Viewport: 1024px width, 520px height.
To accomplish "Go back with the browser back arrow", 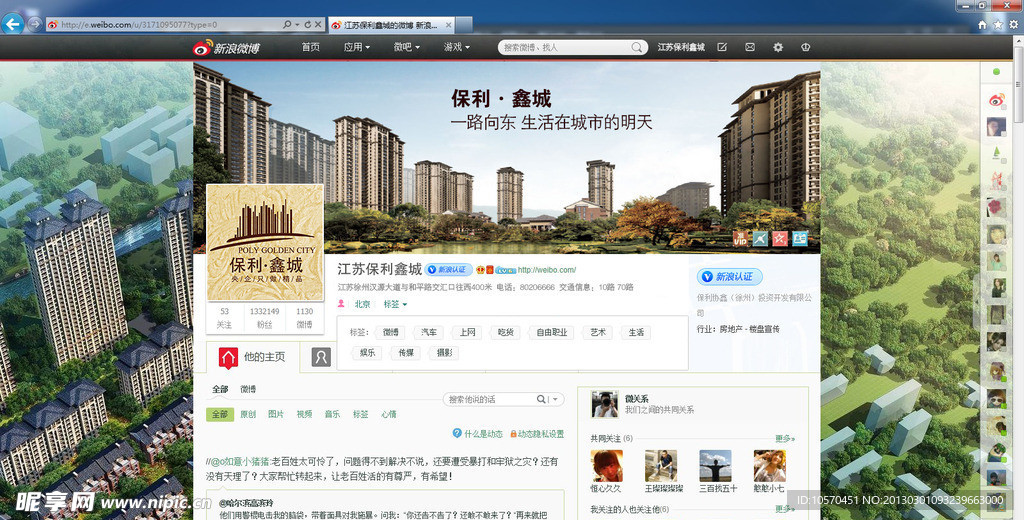I will 12,24.
